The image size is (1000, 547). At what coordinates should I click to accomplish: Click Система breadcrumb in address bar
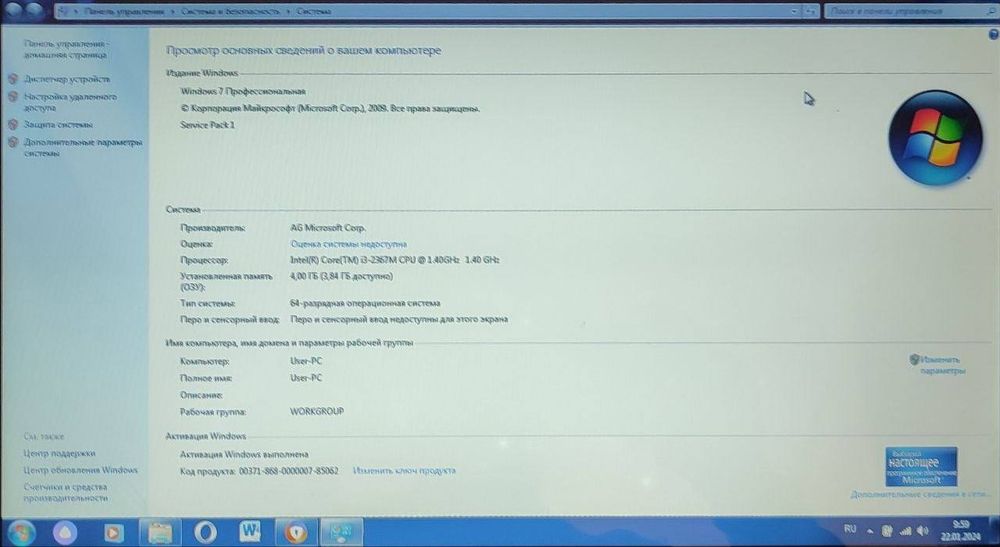pyautogui.click(x=313, y=11)
